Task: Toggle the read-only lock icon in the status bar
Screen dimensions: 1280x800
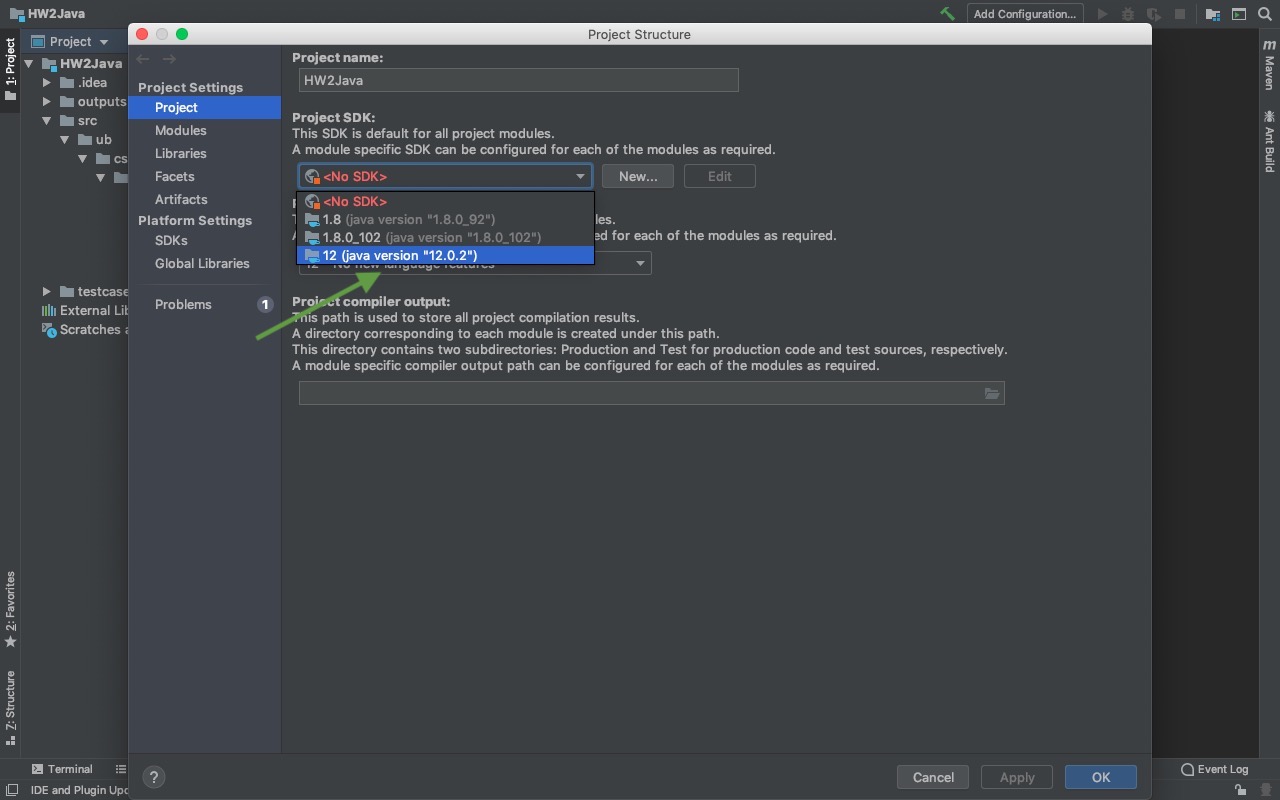Action: [1240, 790]
